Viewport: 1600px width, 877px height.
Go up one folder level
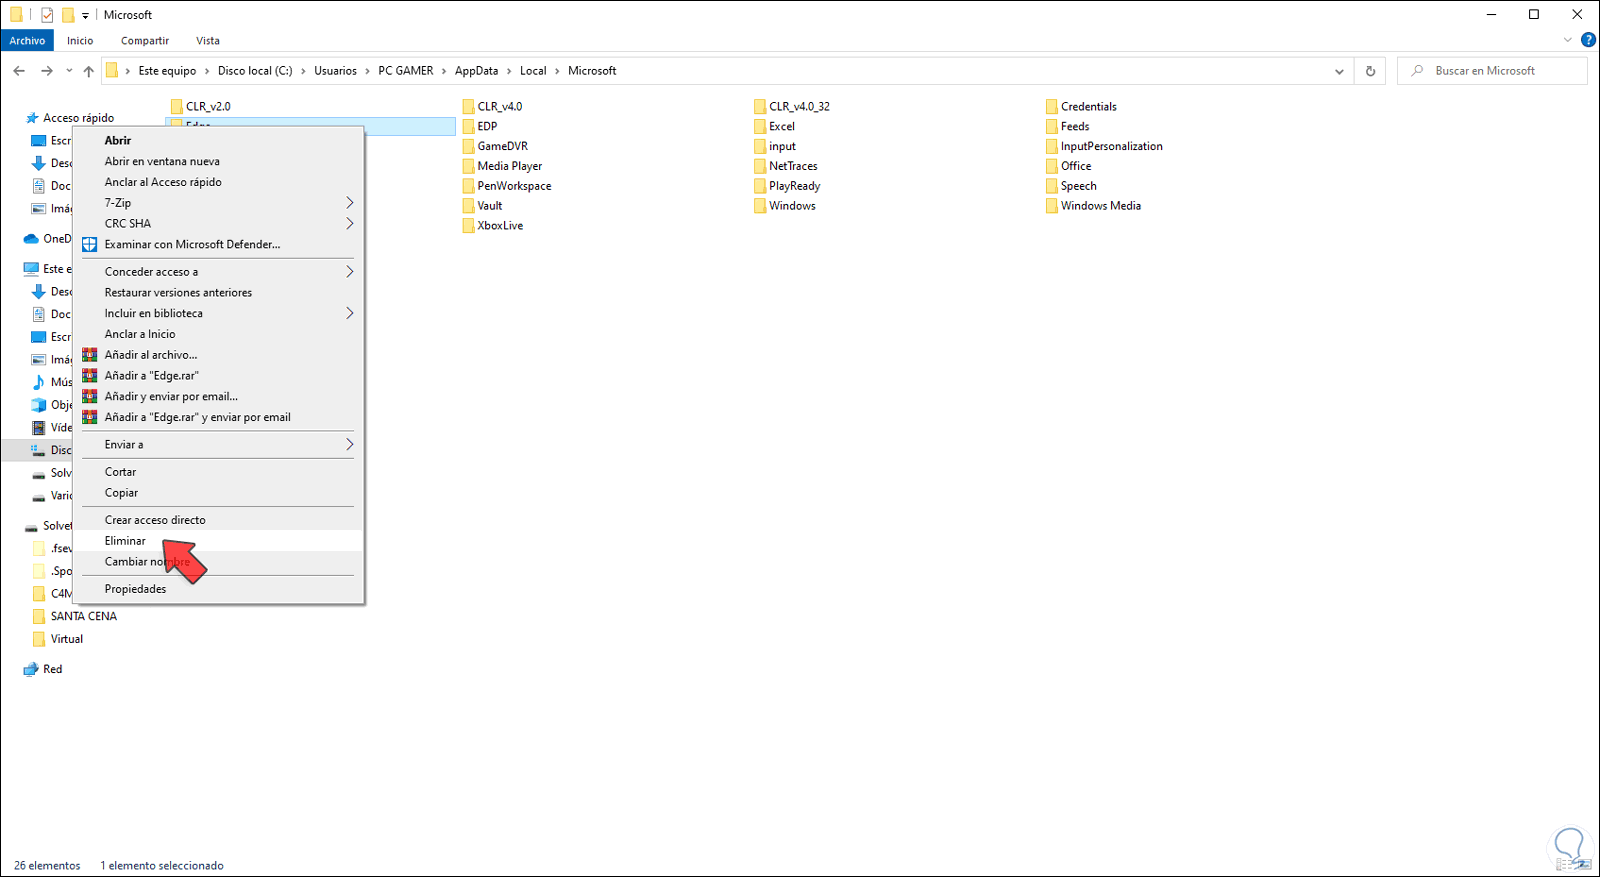[88, 71]
